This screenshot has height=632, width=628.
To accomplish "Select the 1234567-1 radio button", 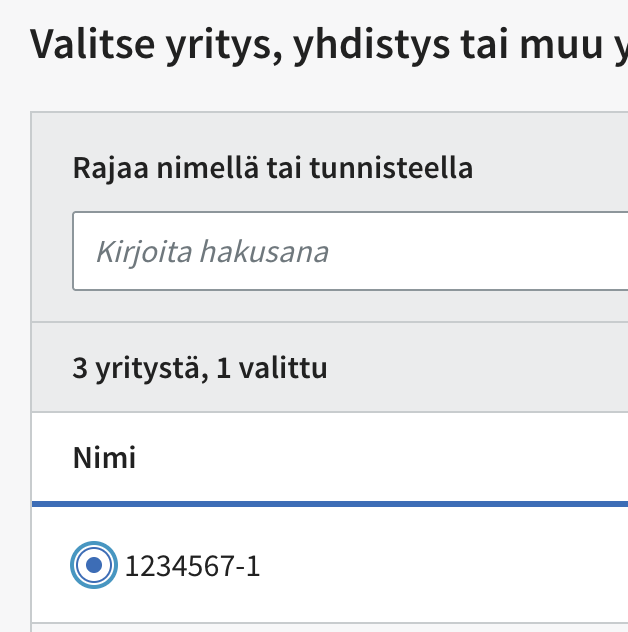I will 94,566.
